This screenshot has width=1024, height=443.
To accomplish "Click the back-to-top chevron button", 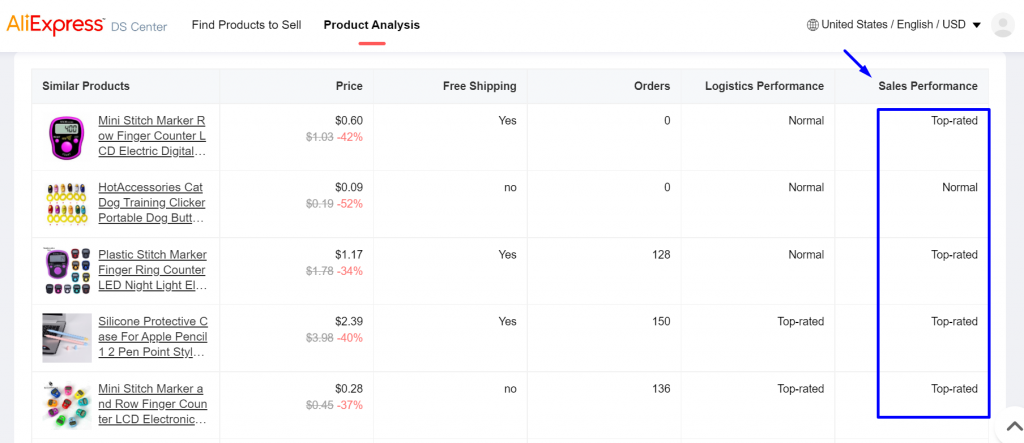I will click(1014, 427).
